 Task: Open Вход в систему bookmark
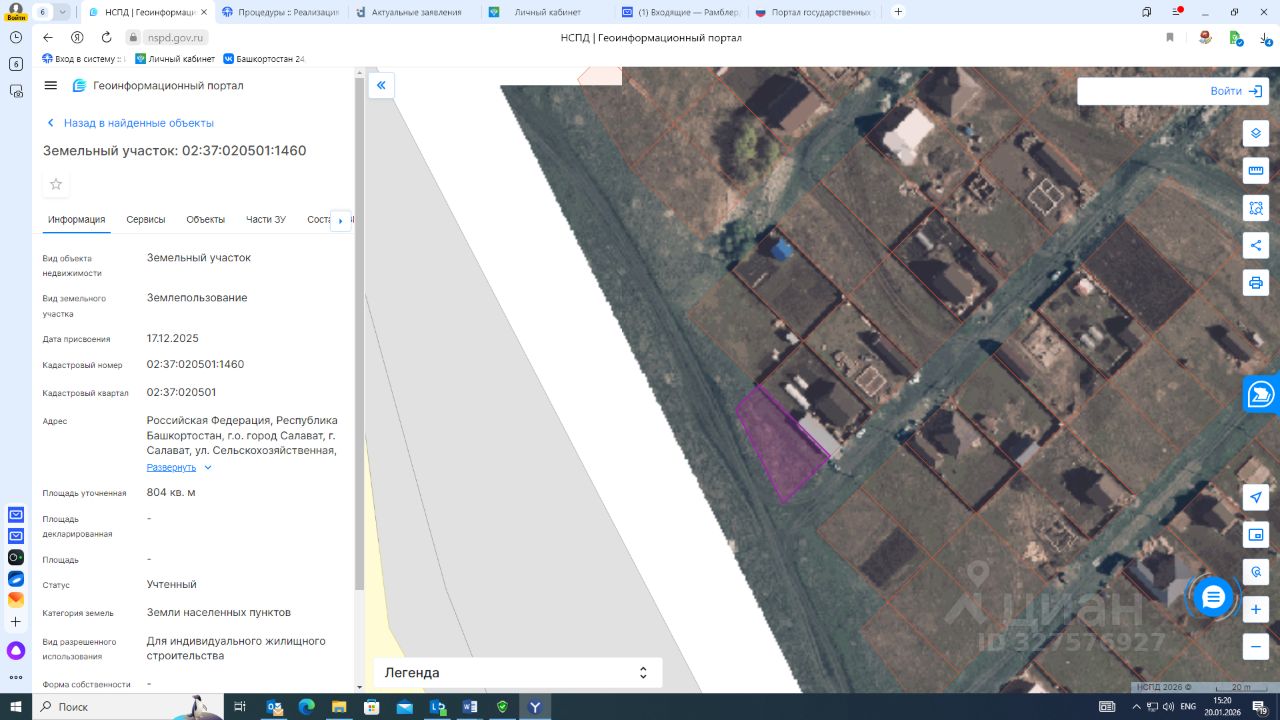click(x=85, y=59)
